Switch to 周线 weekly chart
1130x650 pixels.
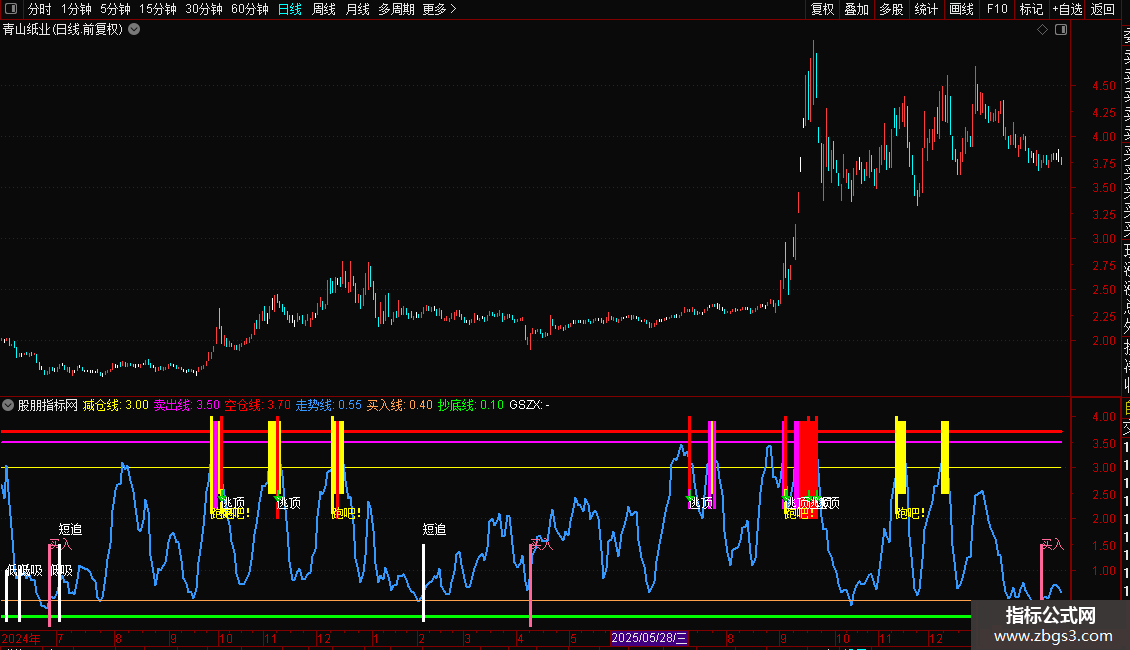pos(324,9)
